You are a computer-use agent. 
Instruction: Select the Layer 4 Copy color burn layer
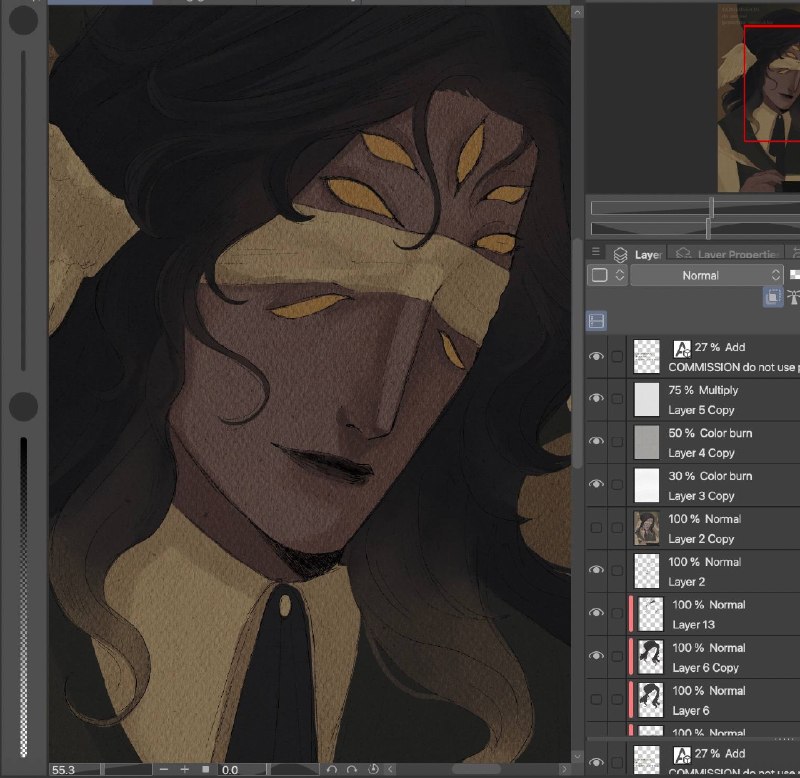point(713,443)
